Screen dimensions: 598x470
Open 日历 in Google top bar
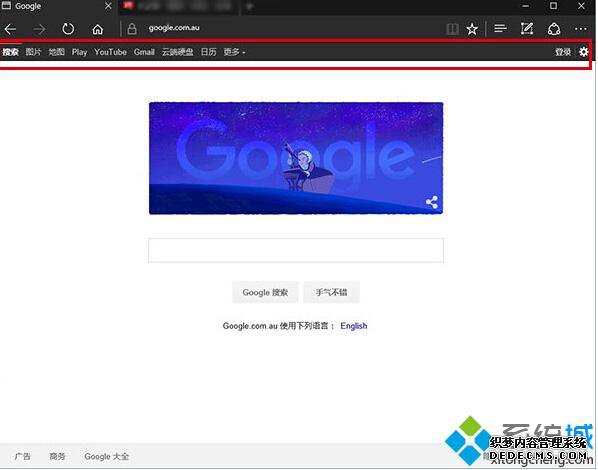click(209, 52)
